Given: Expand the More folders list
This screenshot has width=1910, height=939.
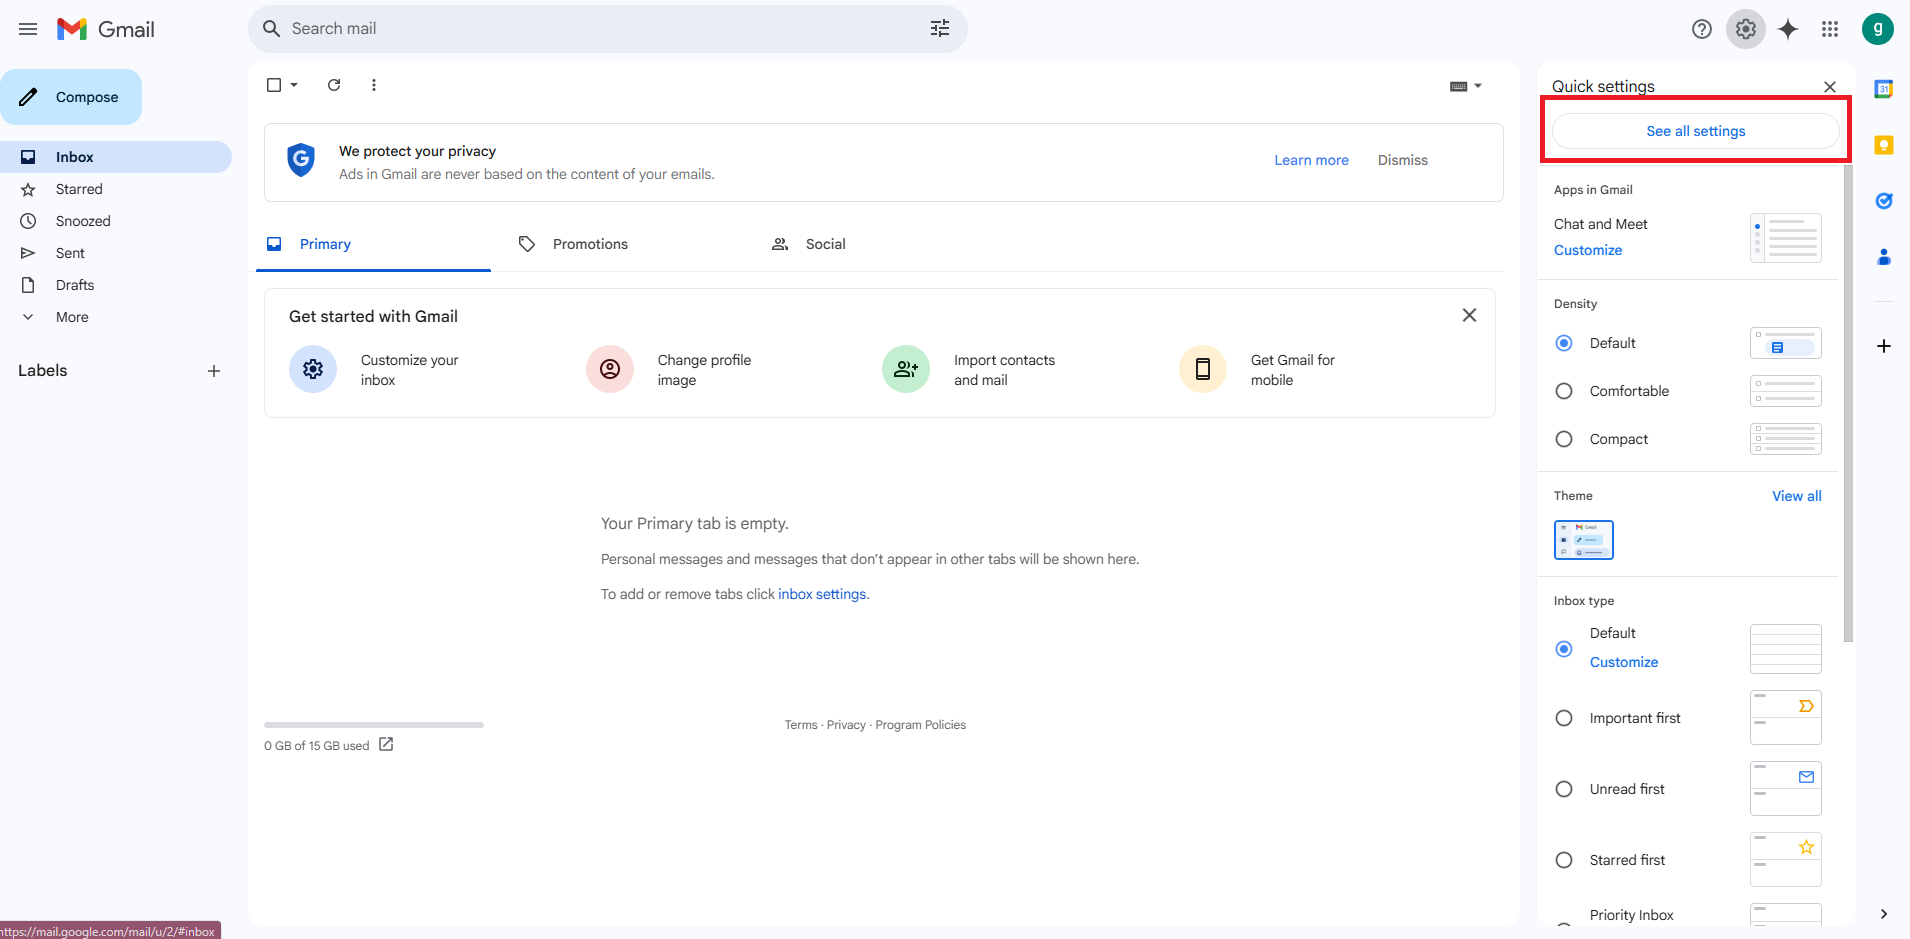Looking at the screenshot, I should [x=72, y=317].
